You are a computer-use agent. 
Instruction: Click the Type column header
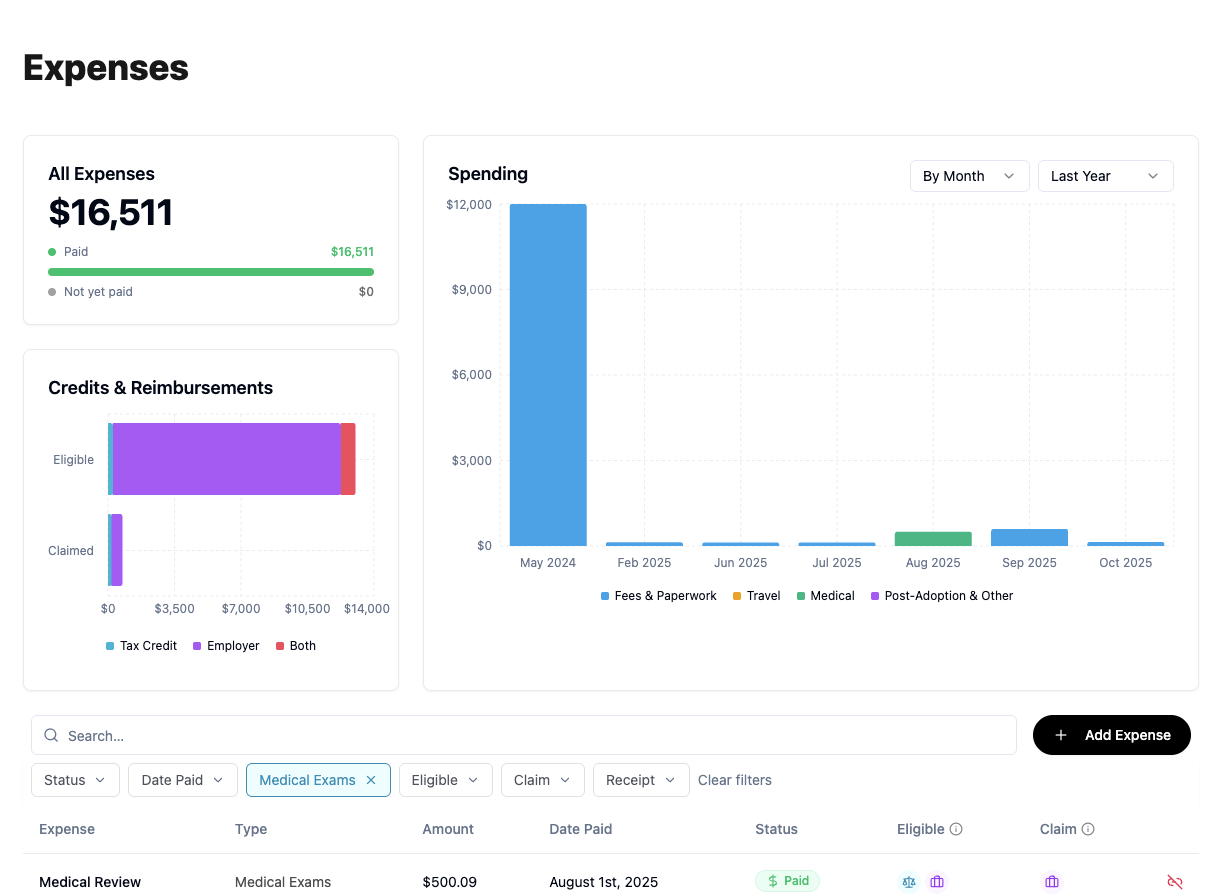pyautogui.click(x=251, y=829)
